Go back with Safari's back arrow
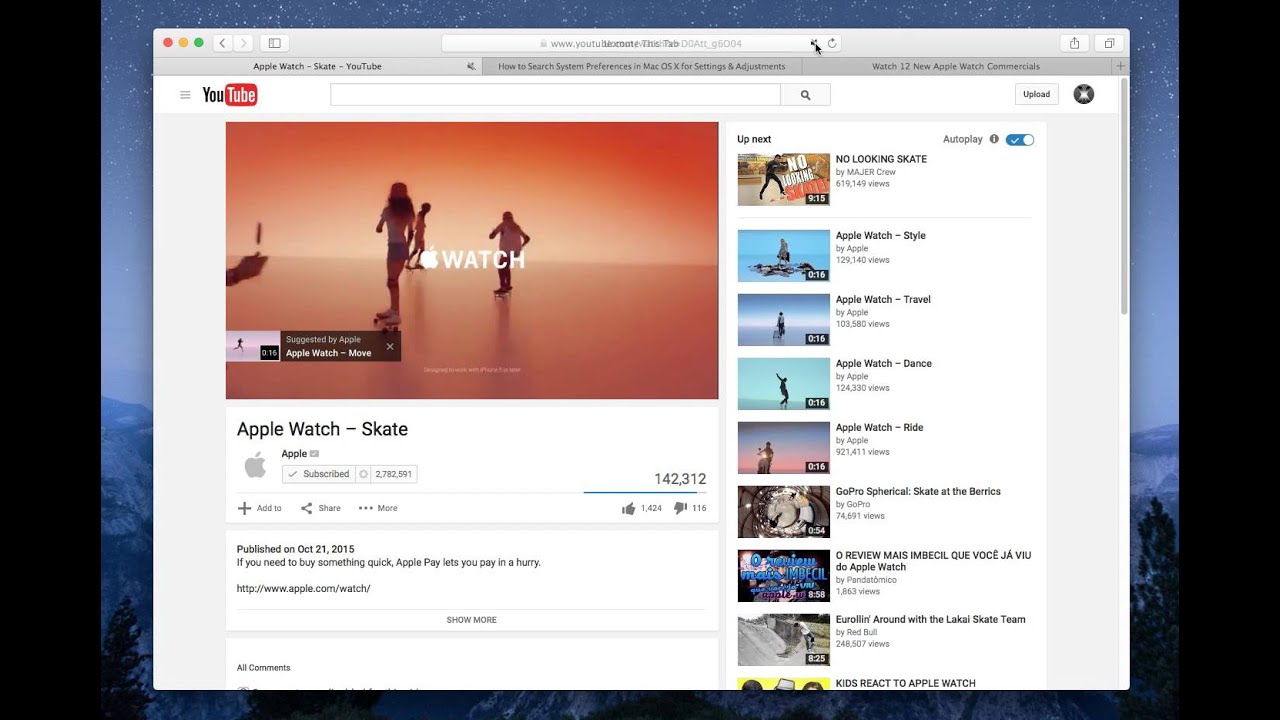The height and width of the screenshot is (720, 1280). pyautogui.click(x=222, y=43)
